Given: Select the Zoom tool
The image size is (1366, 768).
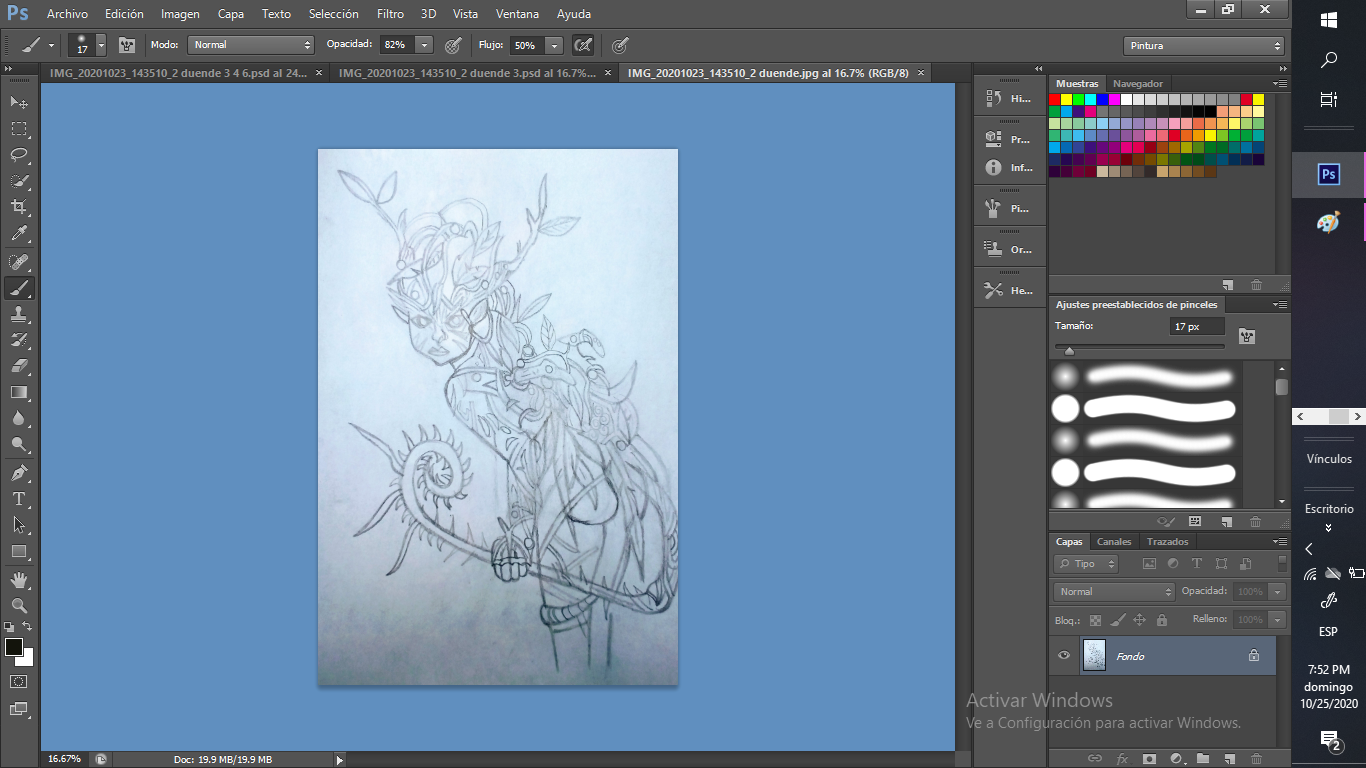Looking at the screenshot, I should tap(19, 605).
